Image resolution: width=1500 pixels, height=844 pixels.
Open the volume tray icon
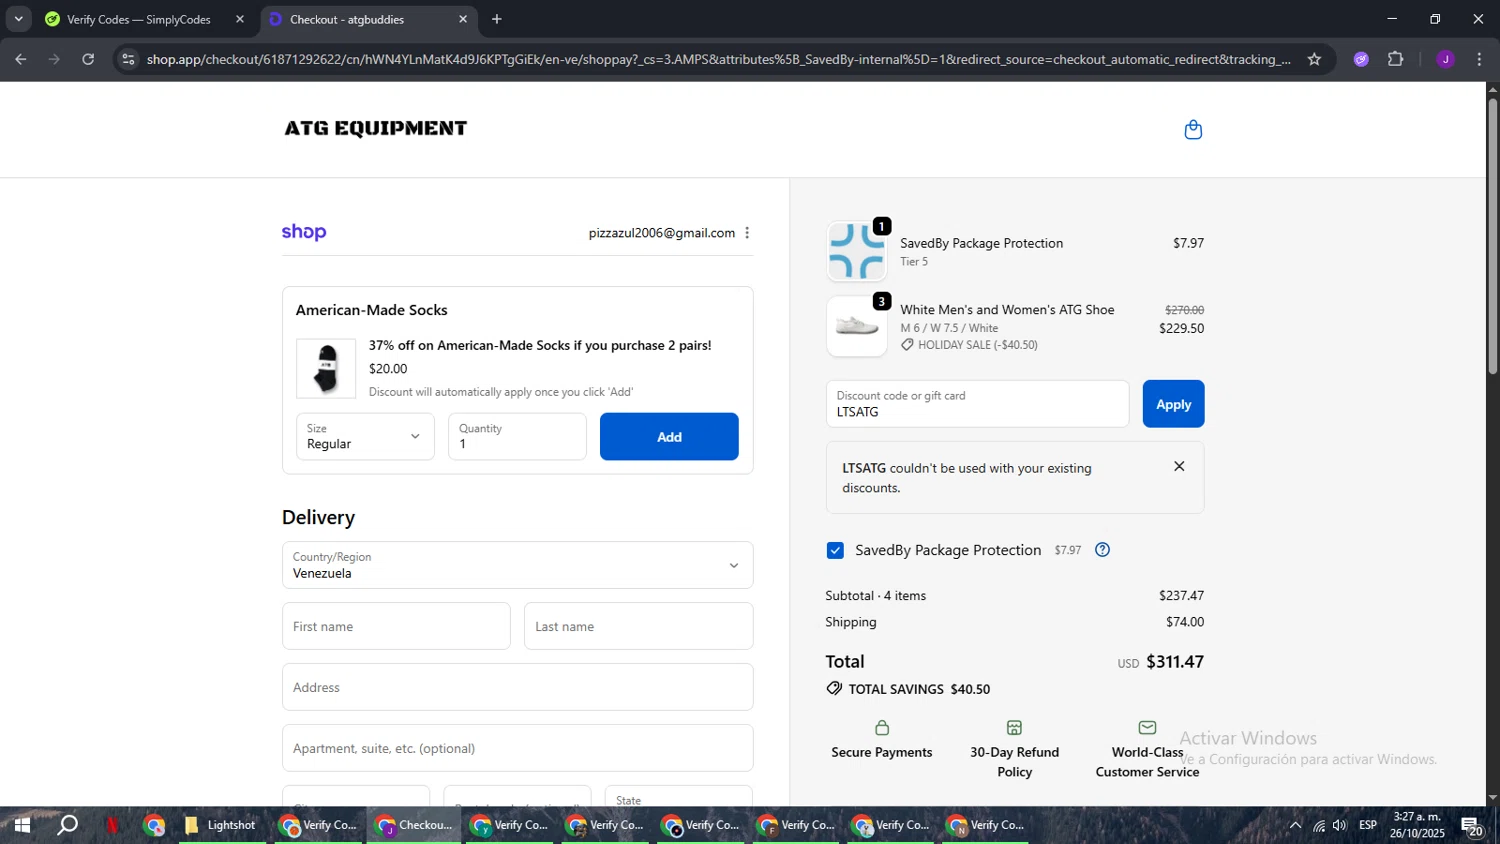tap(1341, 826)
